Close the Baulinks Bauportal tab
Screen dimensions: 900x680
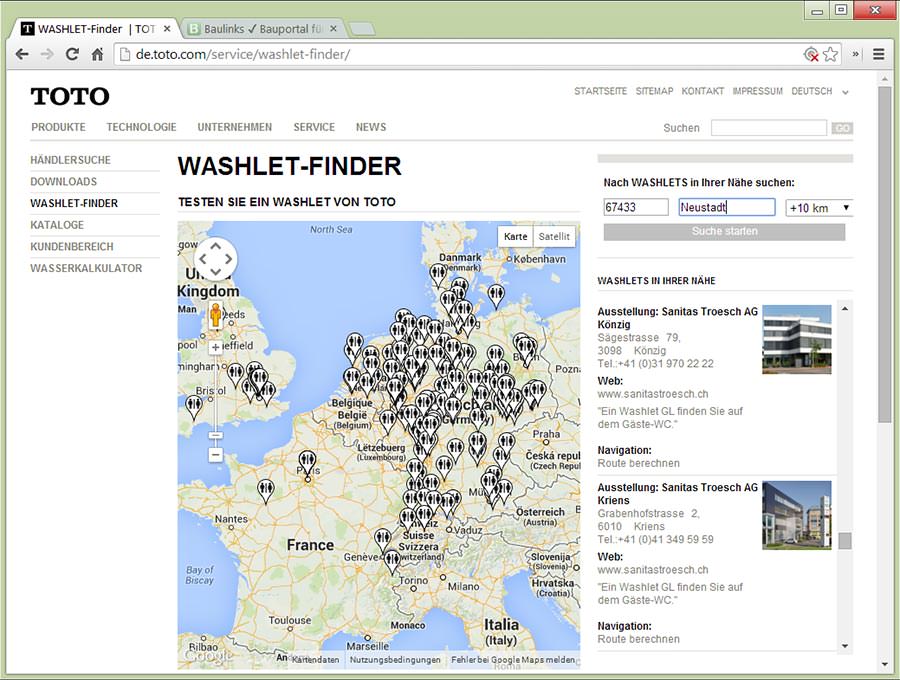point(333,29)
